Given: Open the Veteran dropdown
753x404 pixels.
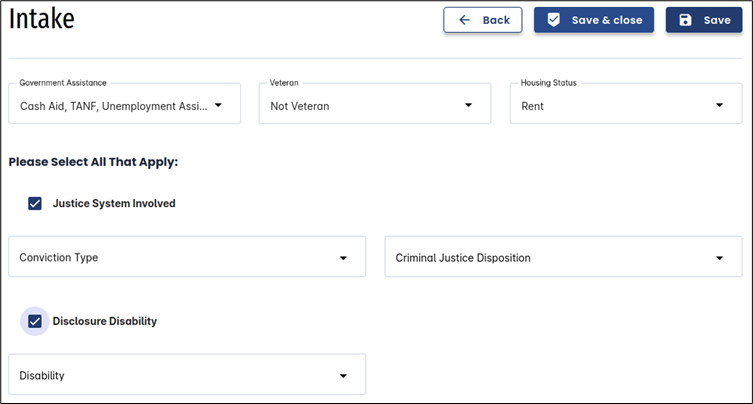Looking at the screenshot, I should point(375,103).
